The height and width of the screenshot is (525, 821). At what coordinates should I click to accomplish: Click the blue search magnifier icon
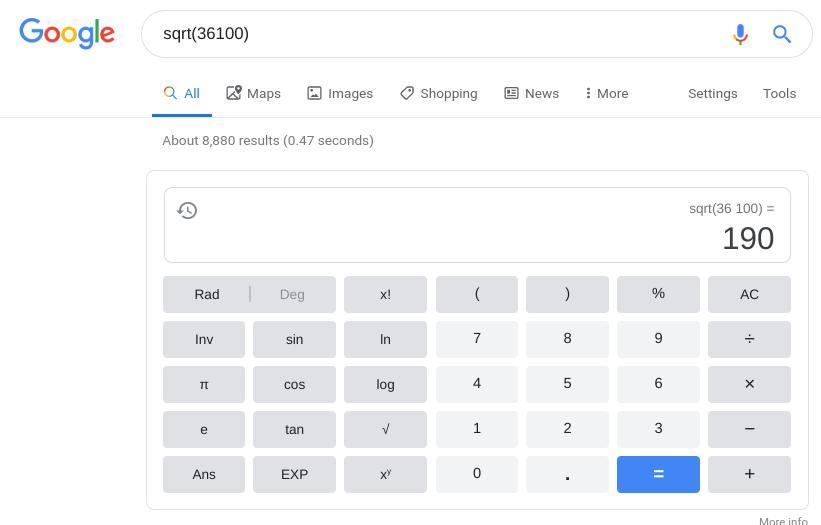point(782,34)
